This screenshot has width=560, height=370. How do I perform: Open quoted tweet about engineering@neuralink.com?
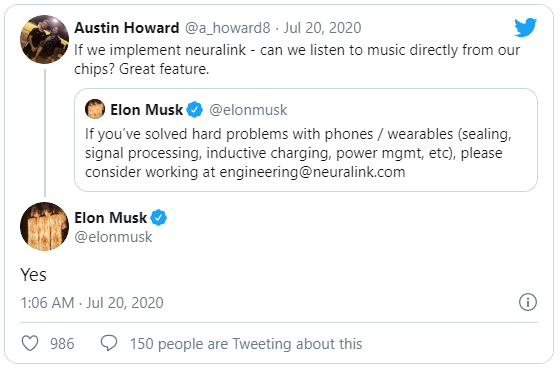tap(306, 140)
